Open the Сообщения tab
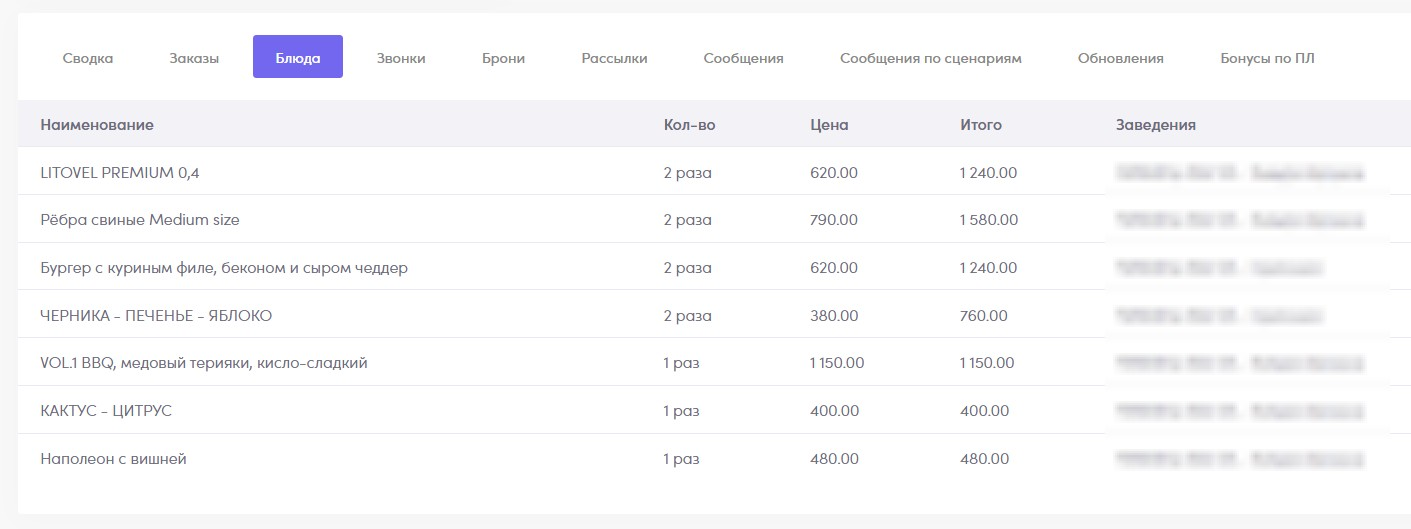This screenshot has width=1411, height=529. [743, 58]
